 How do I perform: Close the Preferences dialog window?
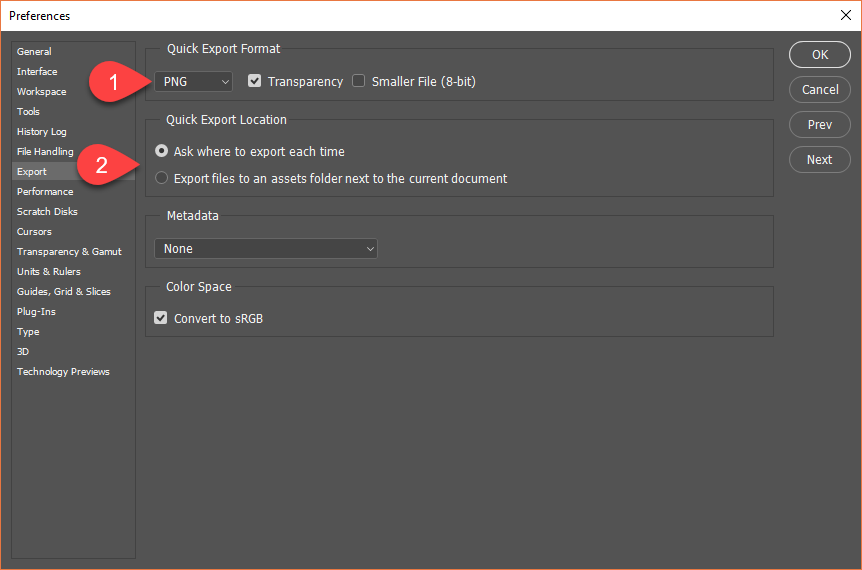846,15
